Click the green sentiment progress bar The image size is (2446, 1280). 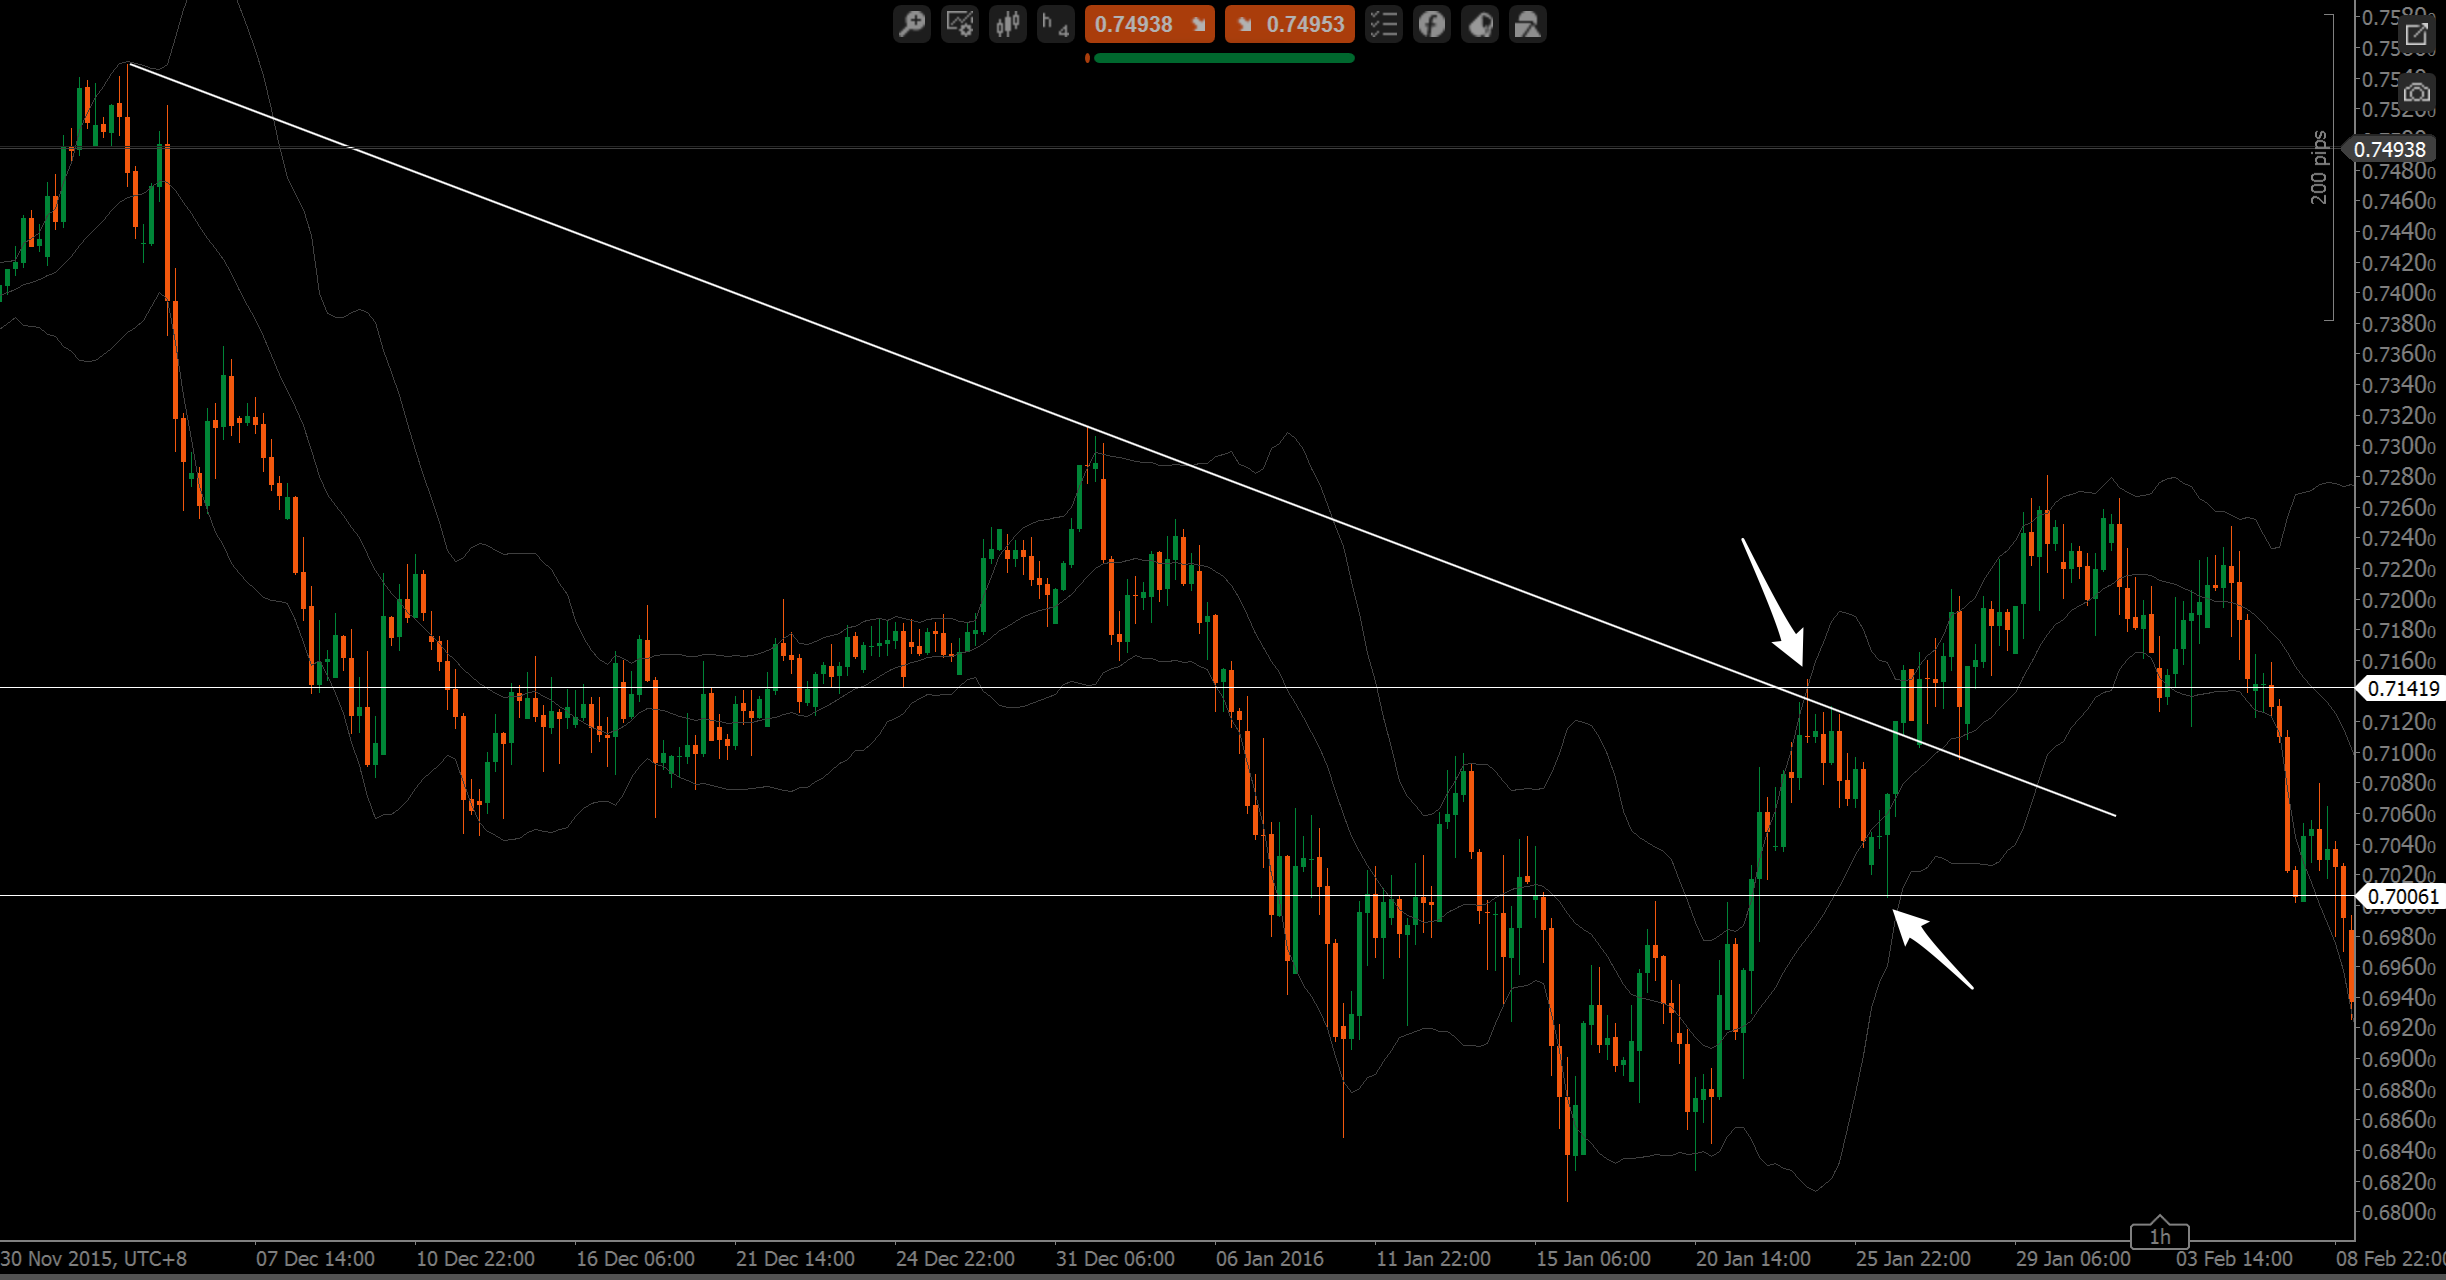[x=1224, y=58]
